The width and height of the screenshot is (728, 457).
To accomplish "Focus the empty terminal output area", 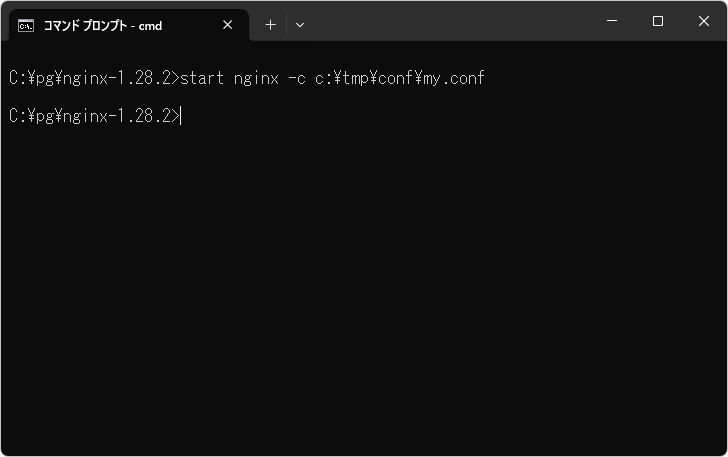I will coord(364,290).
